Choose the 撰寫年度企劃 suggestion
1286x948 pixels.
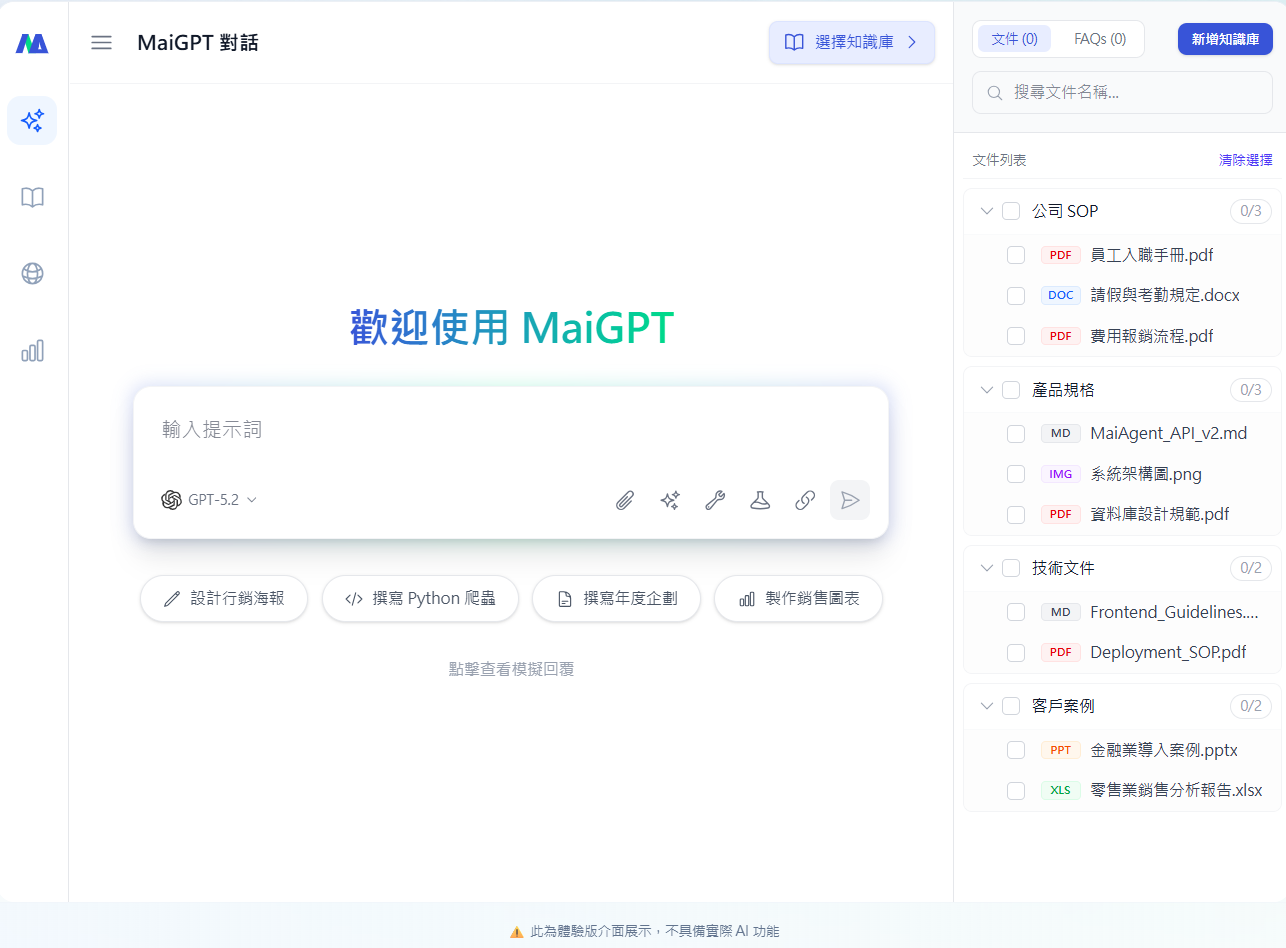click(x=616, y=598)
